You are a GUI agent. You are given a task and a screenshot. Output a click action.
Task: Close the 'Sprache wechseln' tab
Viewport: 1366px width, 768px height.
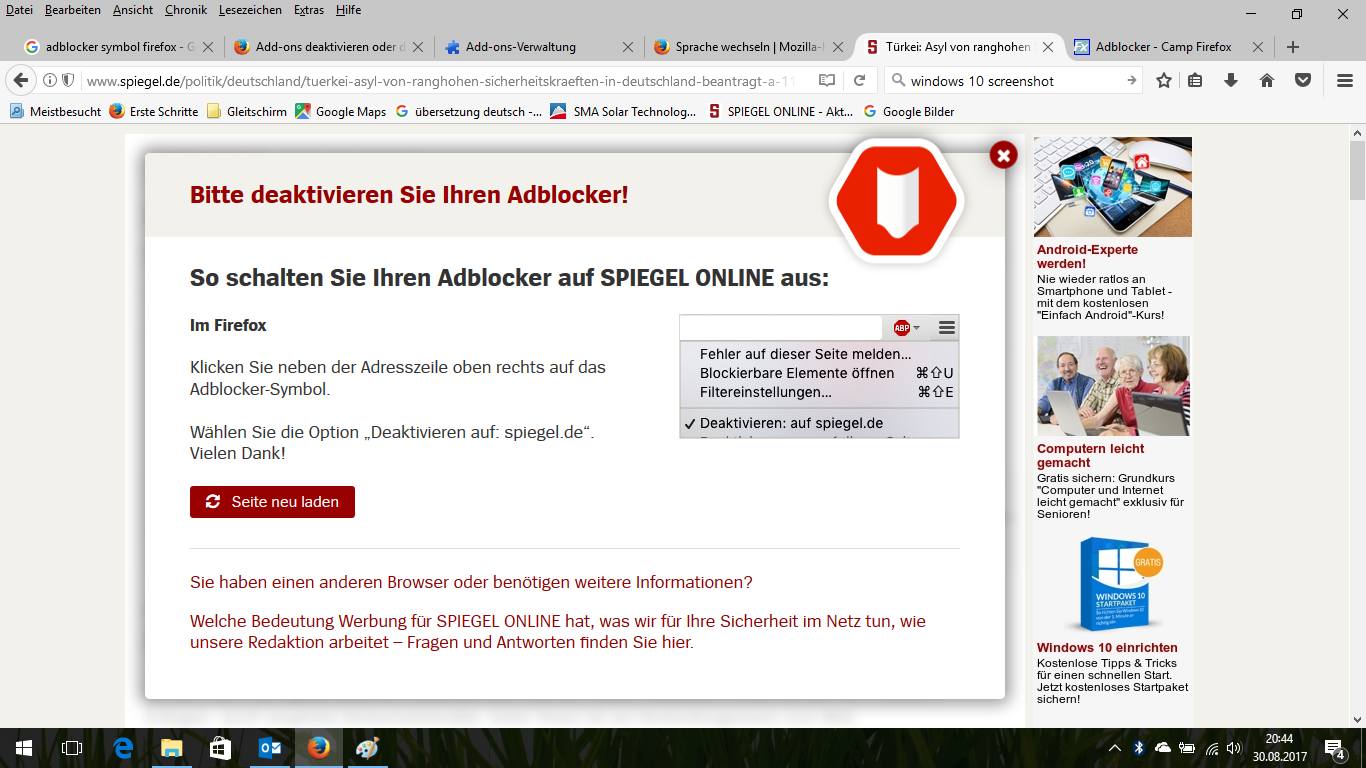point(838,47)
